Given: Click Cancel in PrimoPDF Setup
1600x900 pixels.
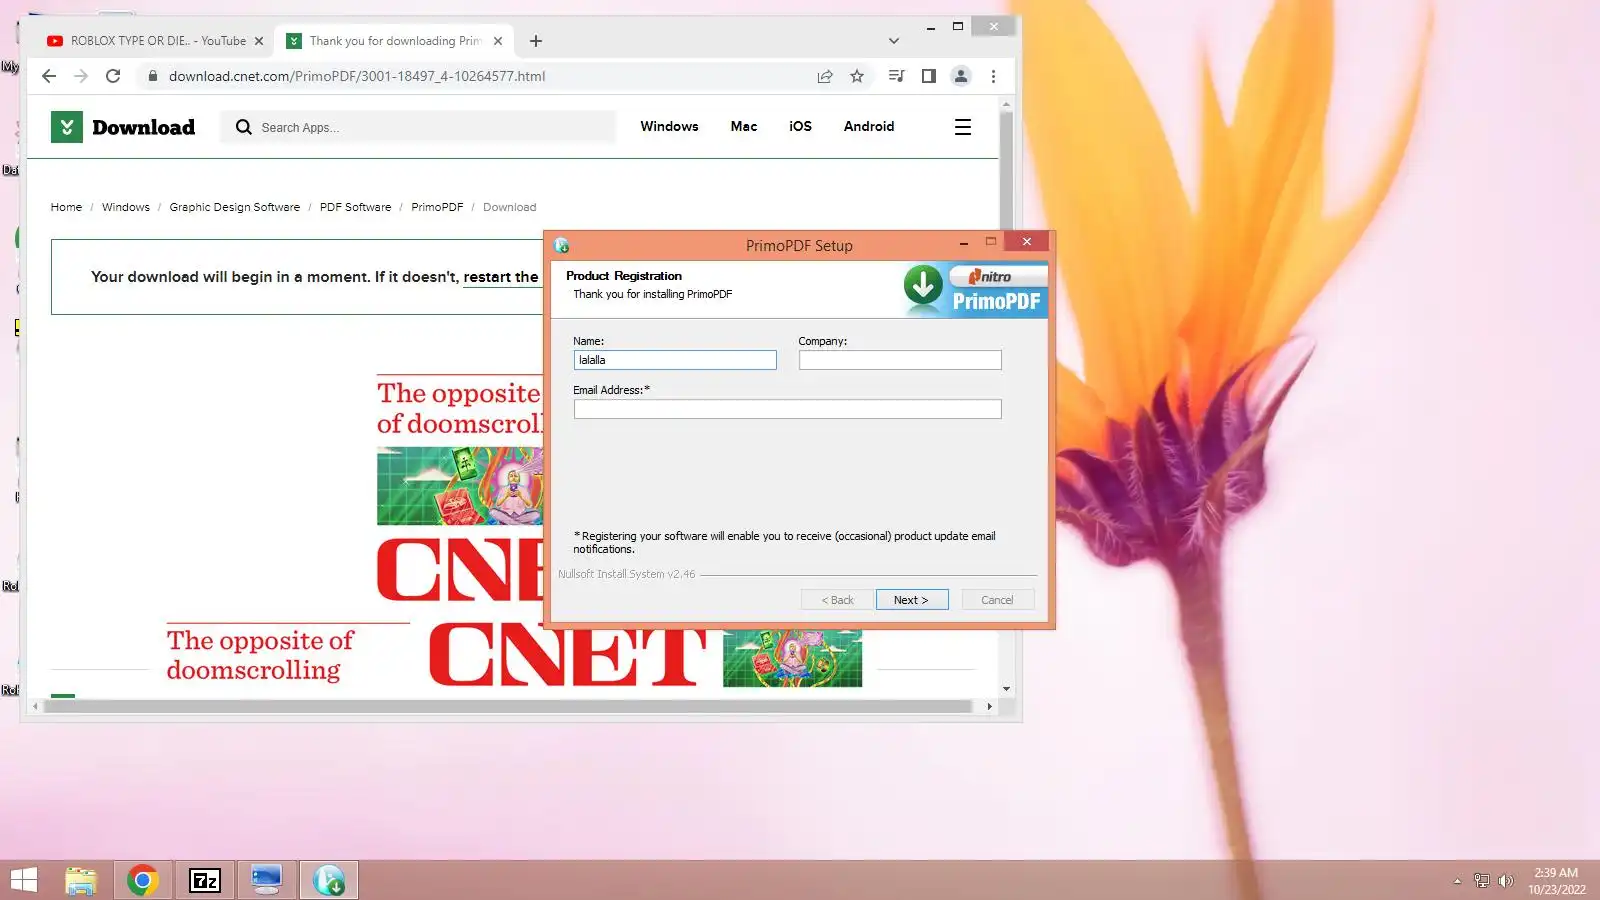Looking at the screenshot, I should 997,600.
